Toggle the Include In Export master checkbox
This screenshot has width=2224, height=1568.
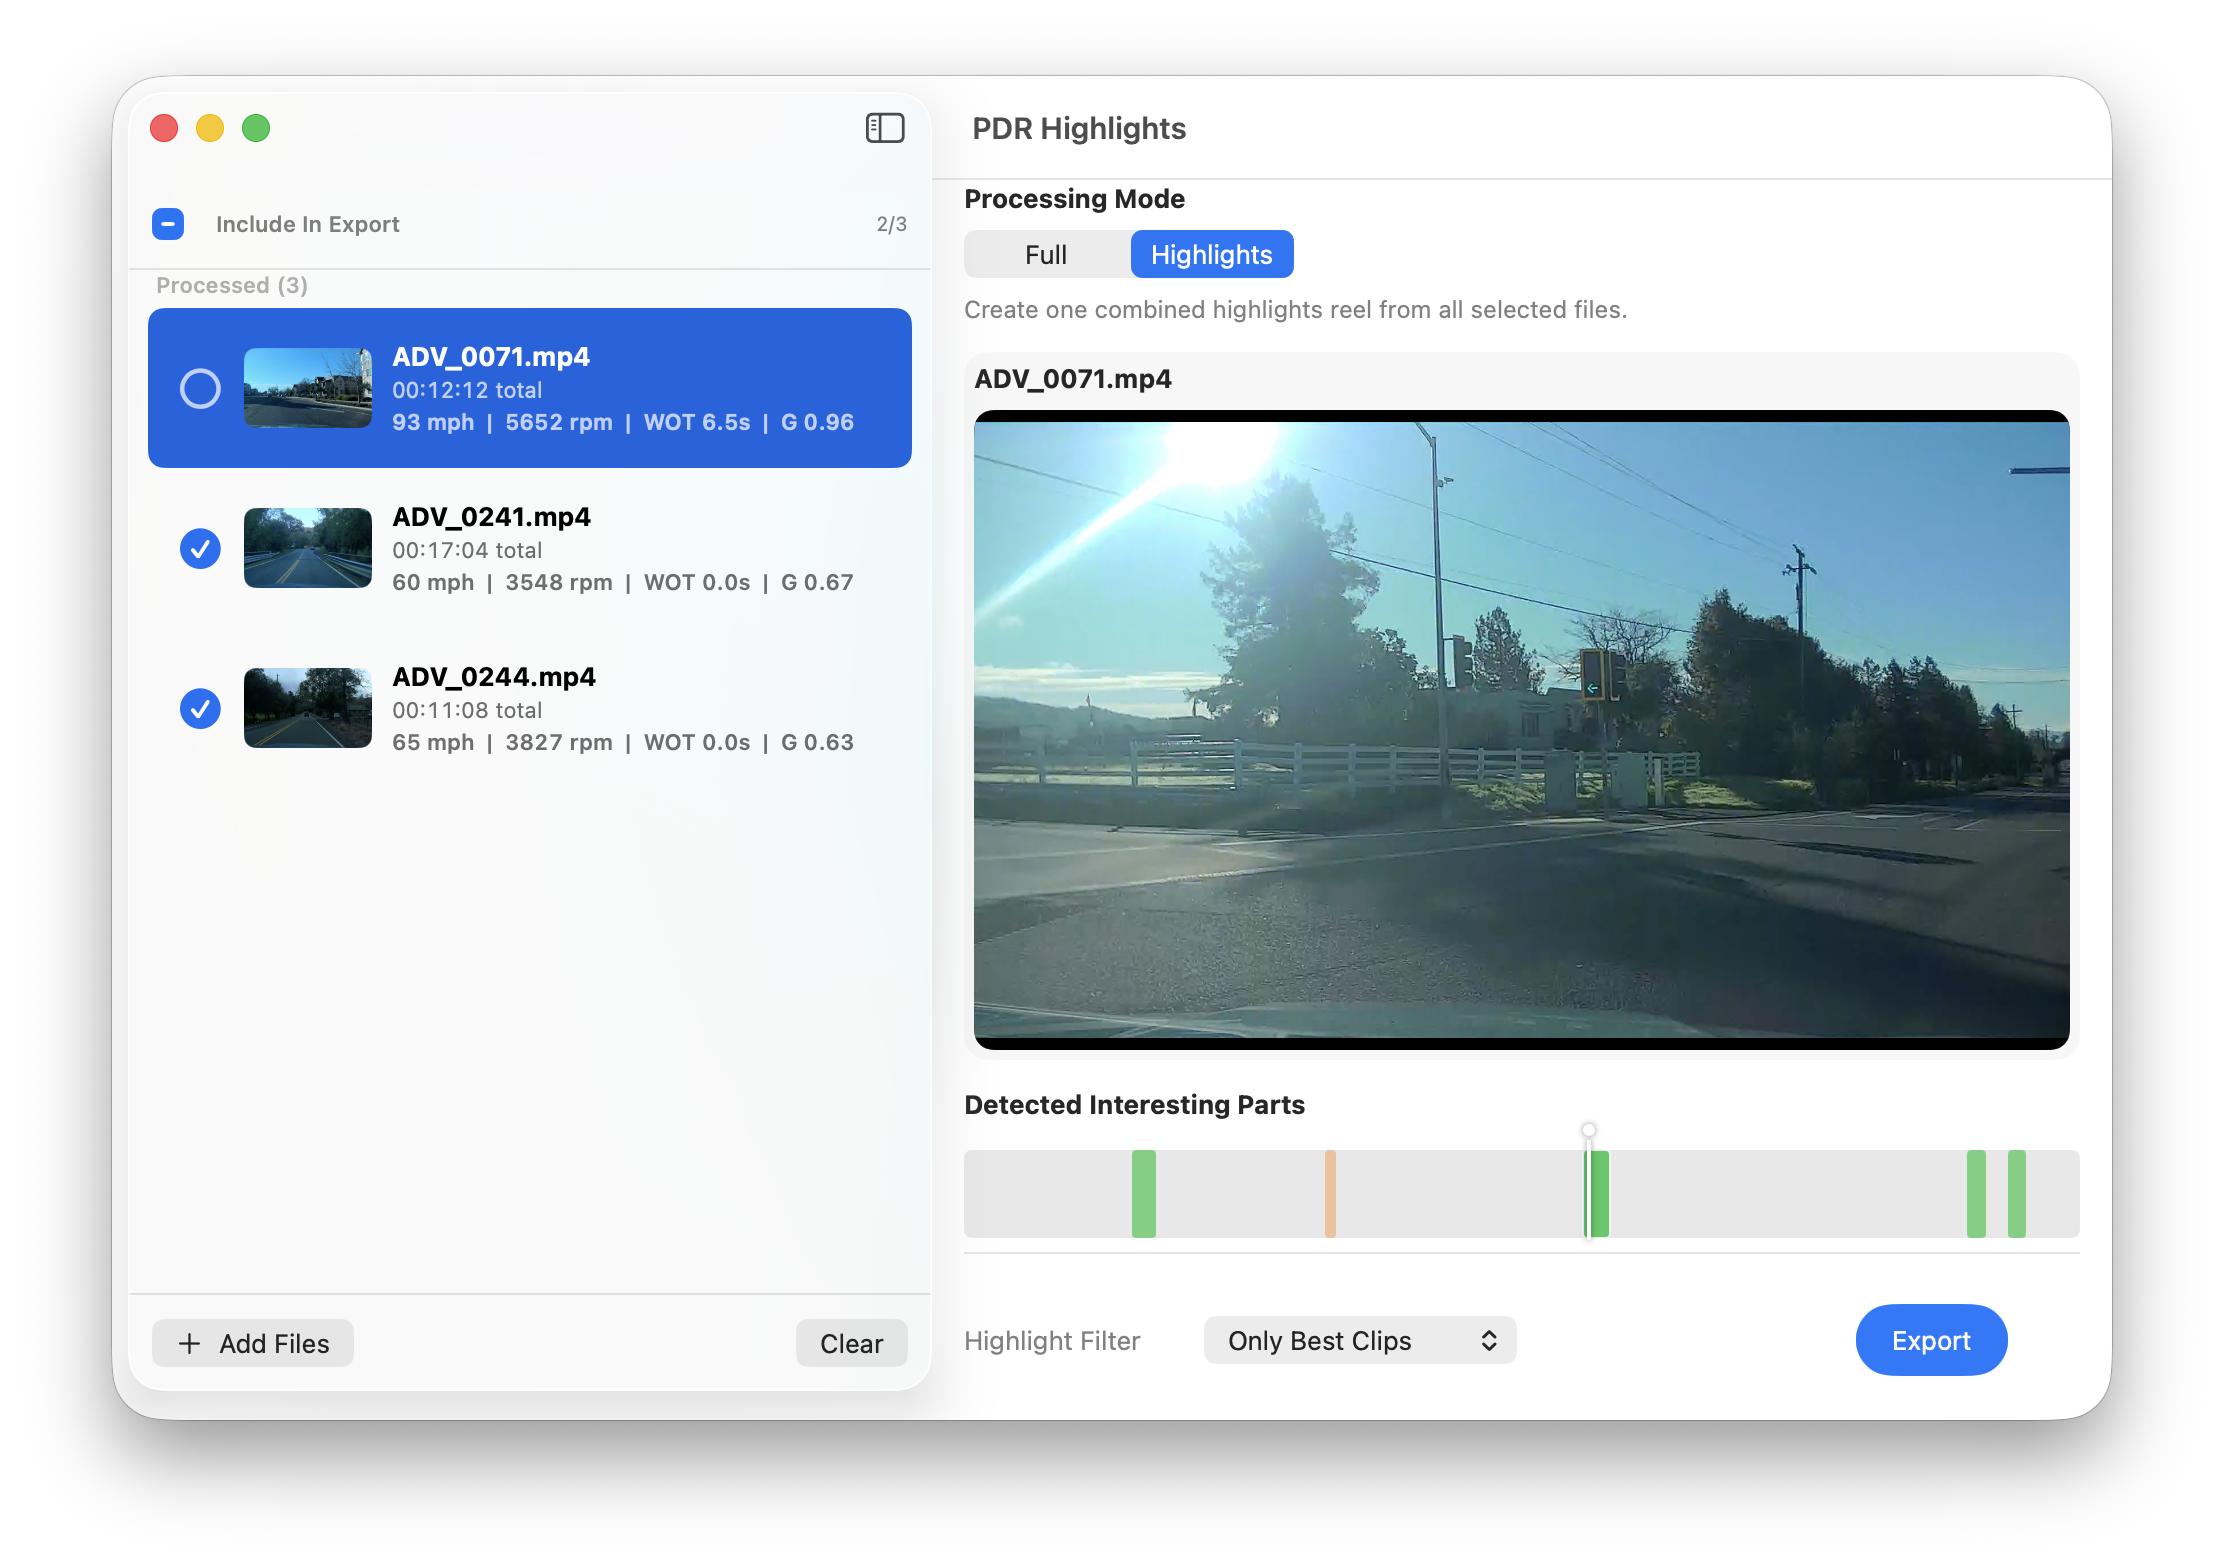pyautogui.click(x=168, y=224)
